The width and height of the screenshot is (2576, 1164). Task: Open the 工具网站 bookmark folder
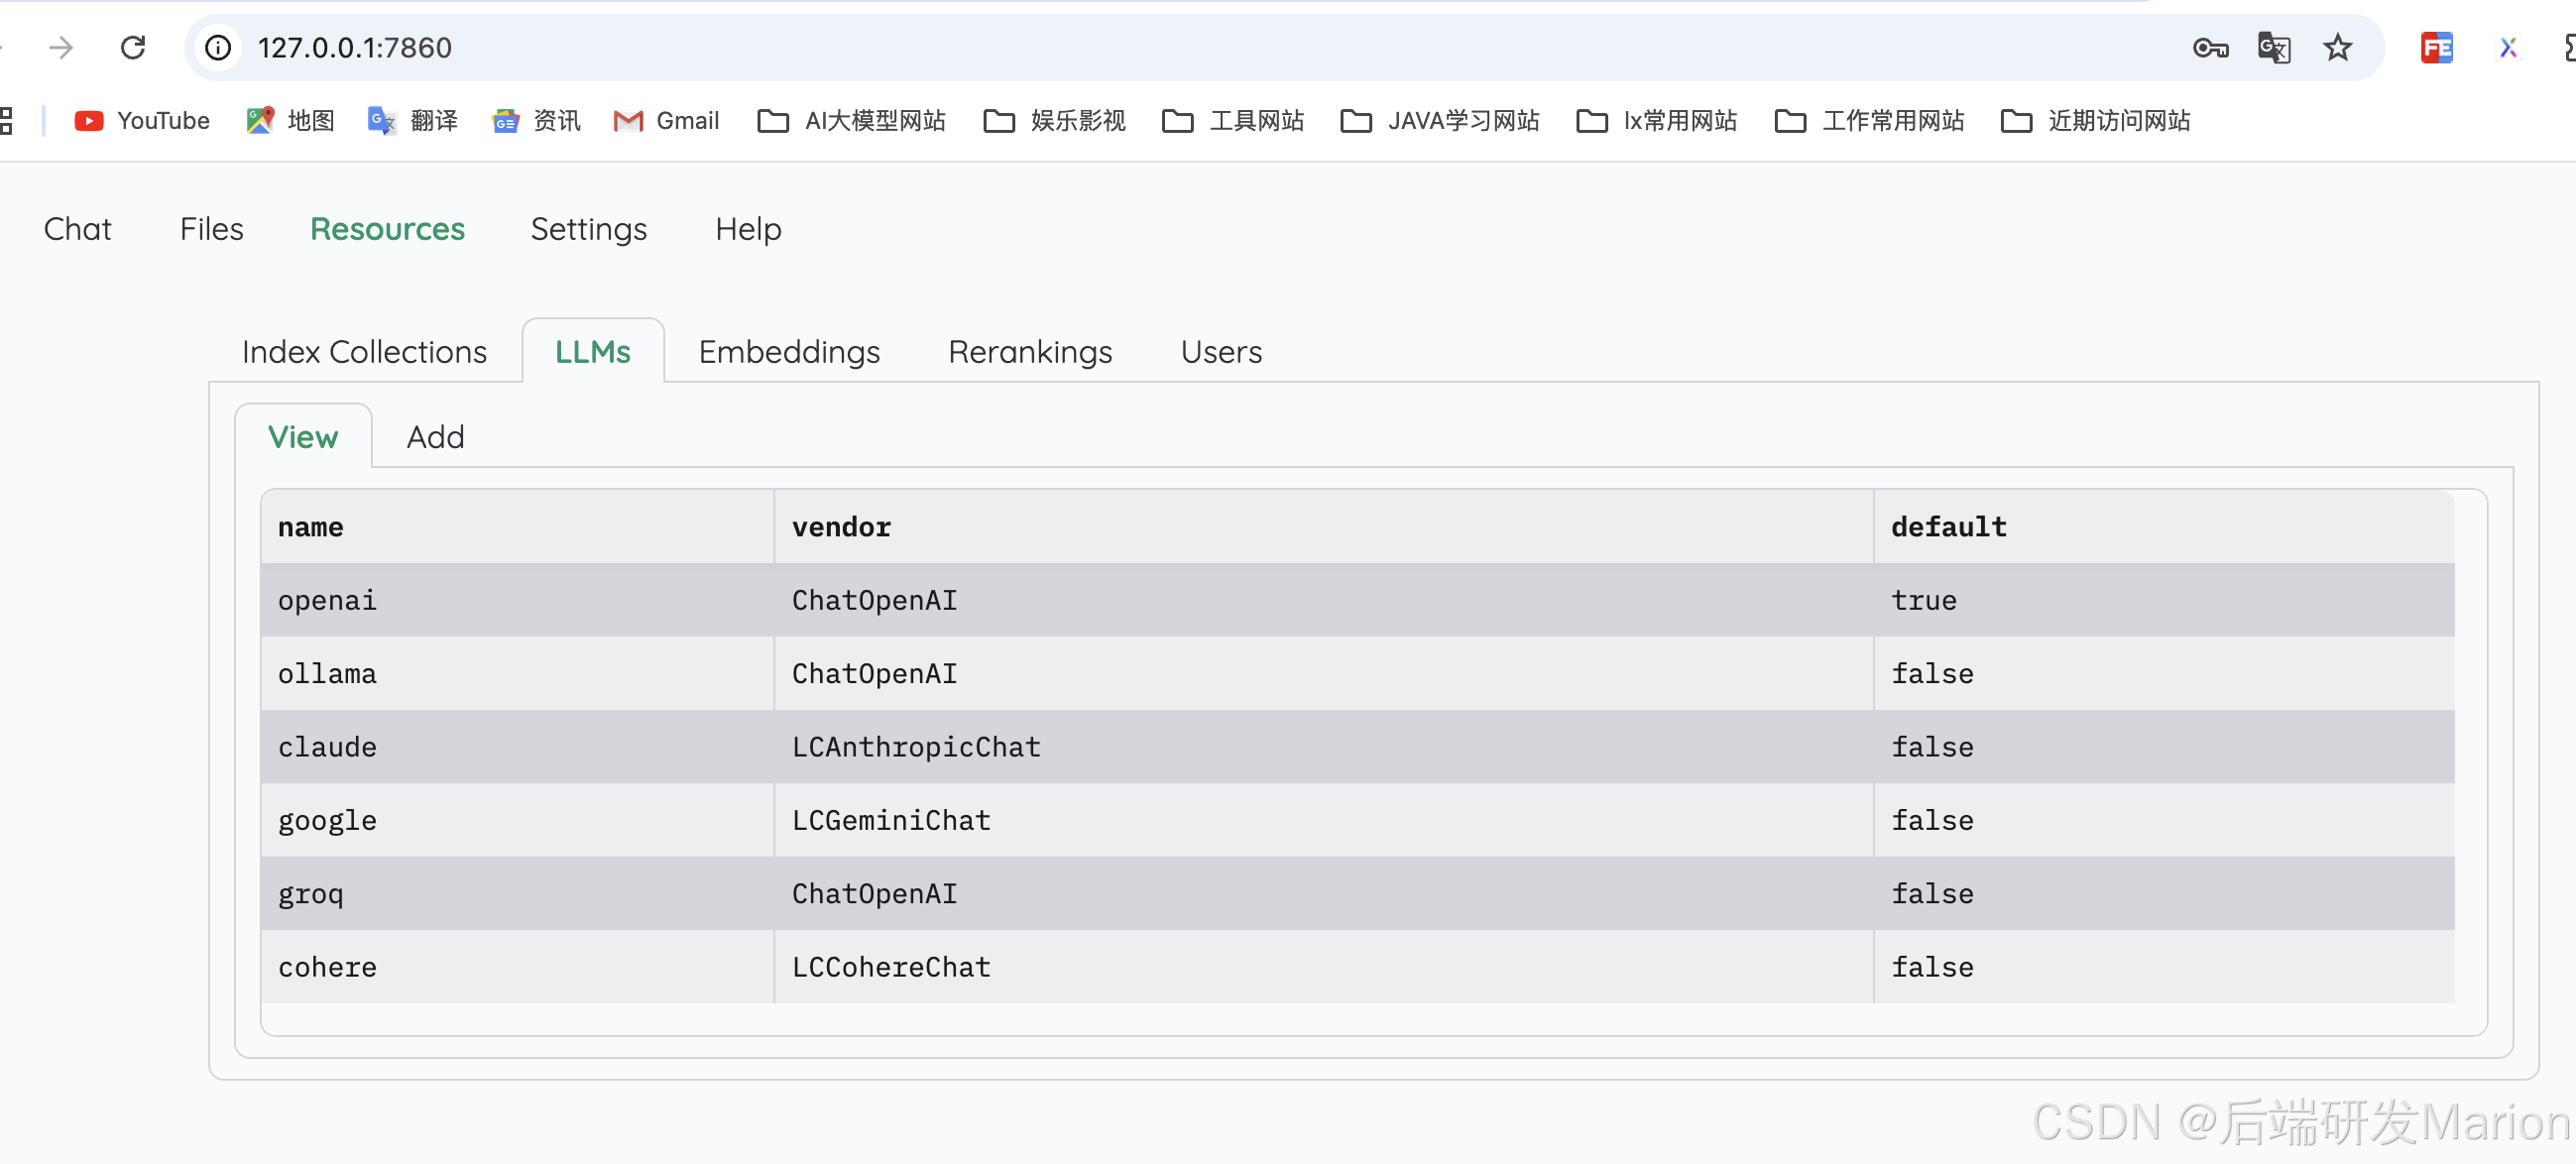[x=1233, y=121]
